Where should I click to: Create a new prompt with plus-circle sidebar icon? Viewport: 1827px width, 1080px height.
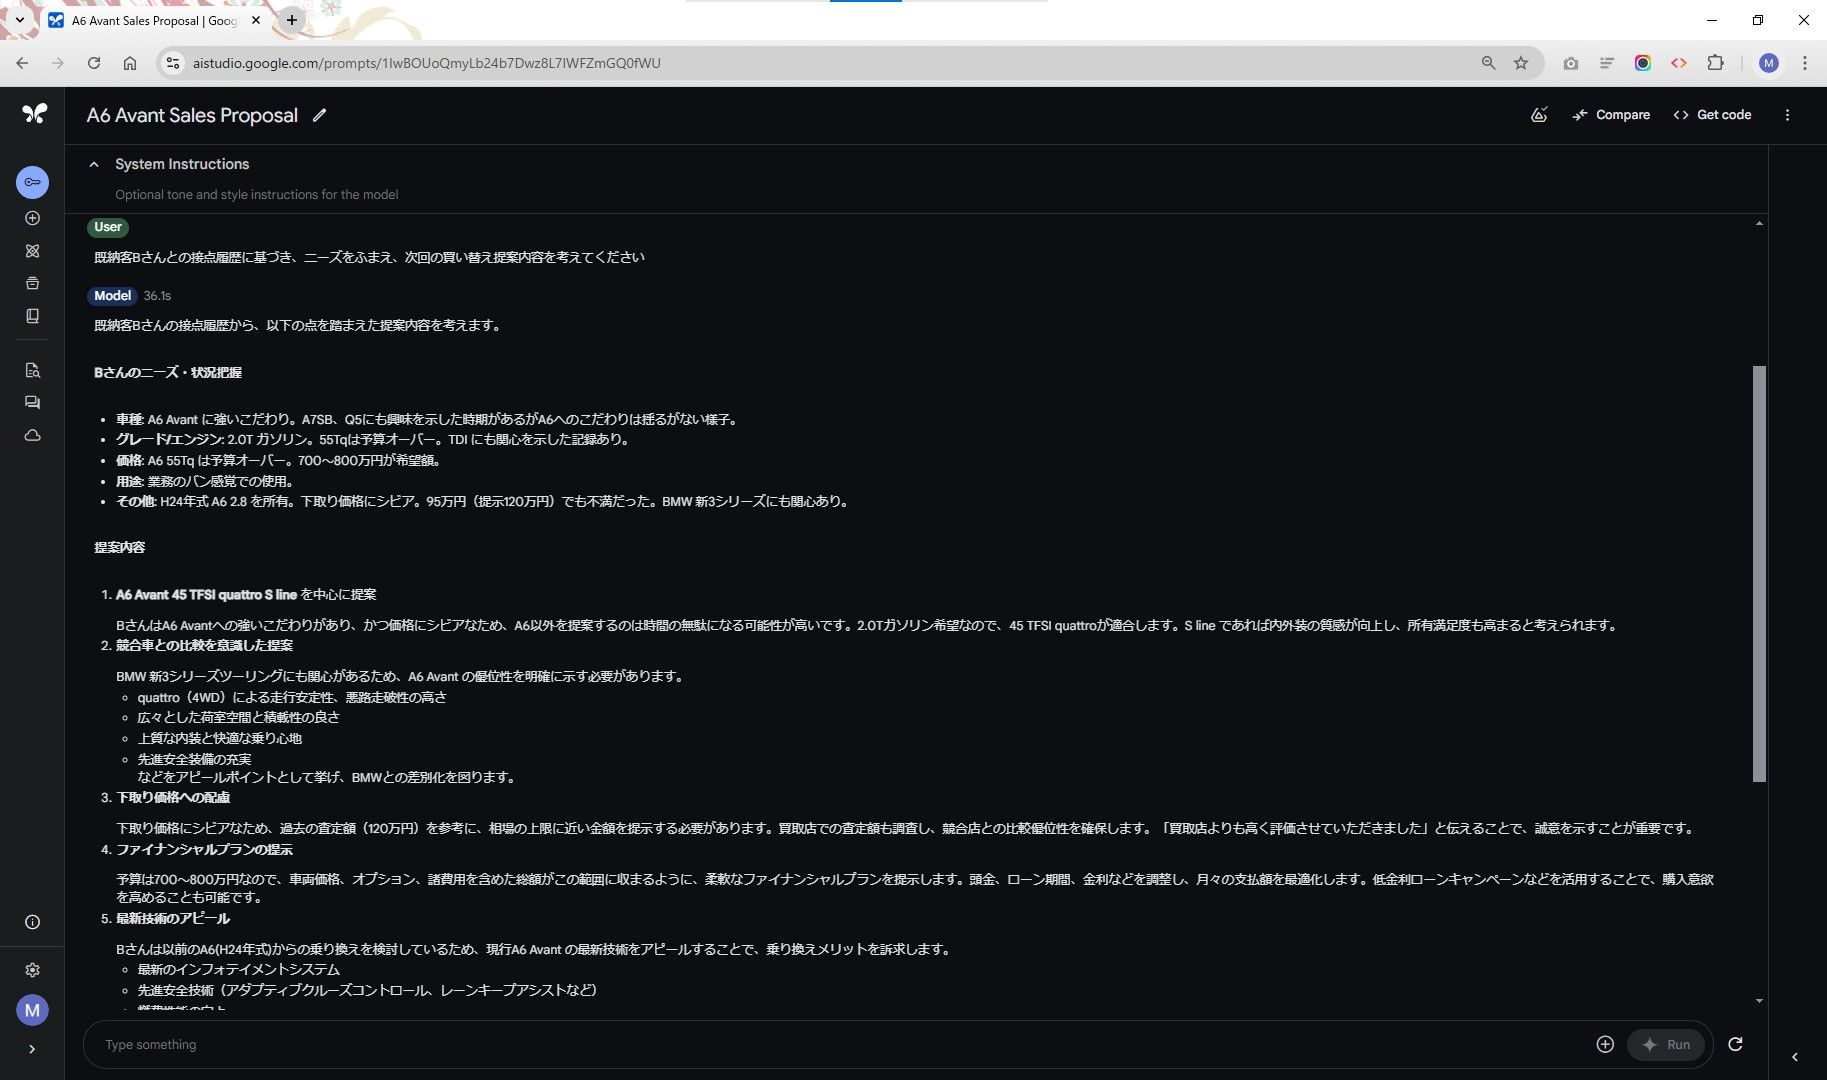32,218
